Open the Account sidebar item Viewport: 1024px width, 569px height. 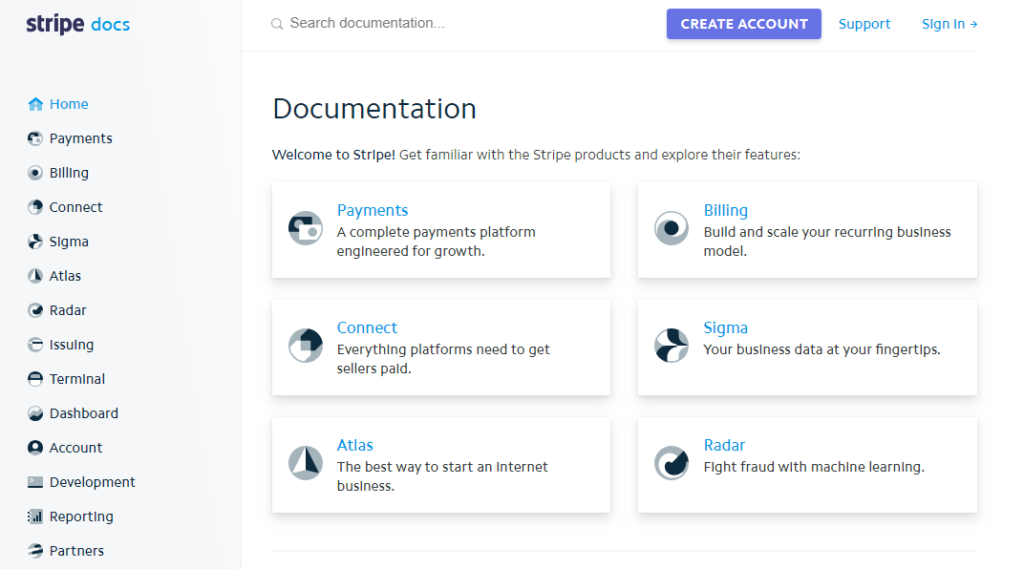(75, 448)
